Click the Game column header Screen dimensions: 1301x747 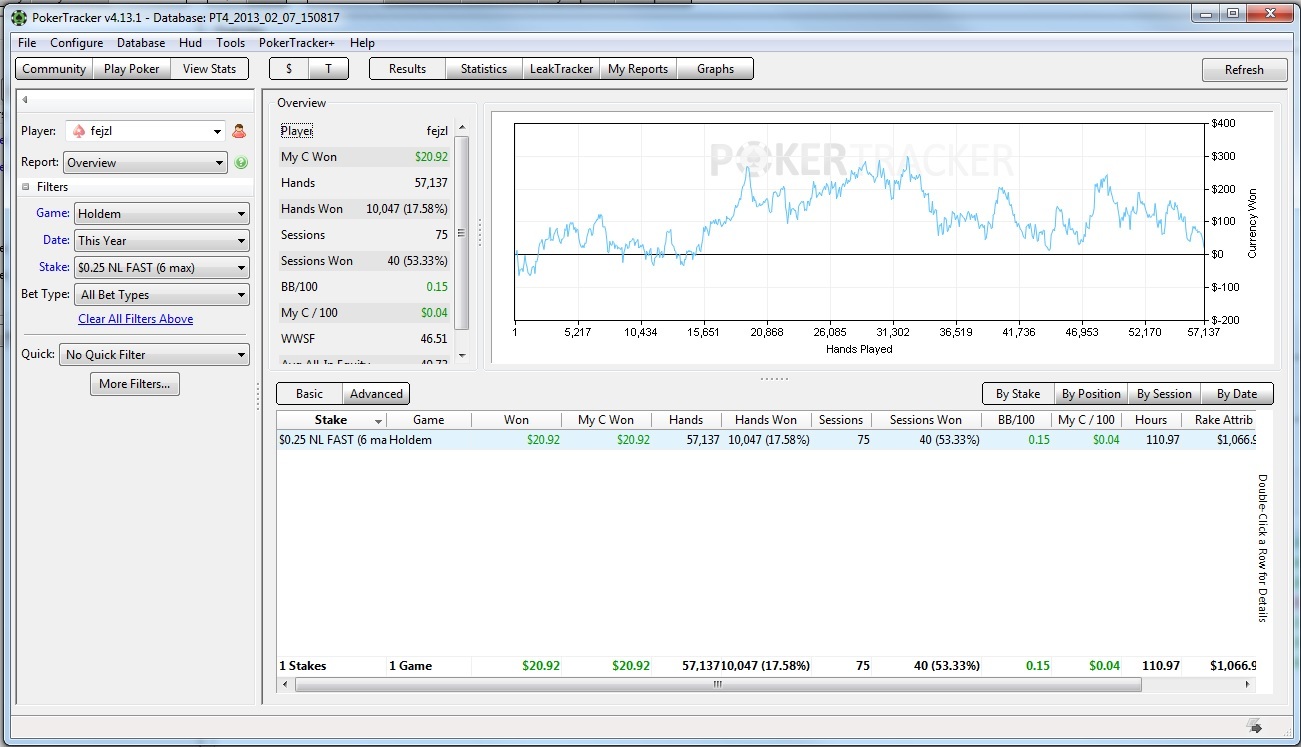[428, 420]
